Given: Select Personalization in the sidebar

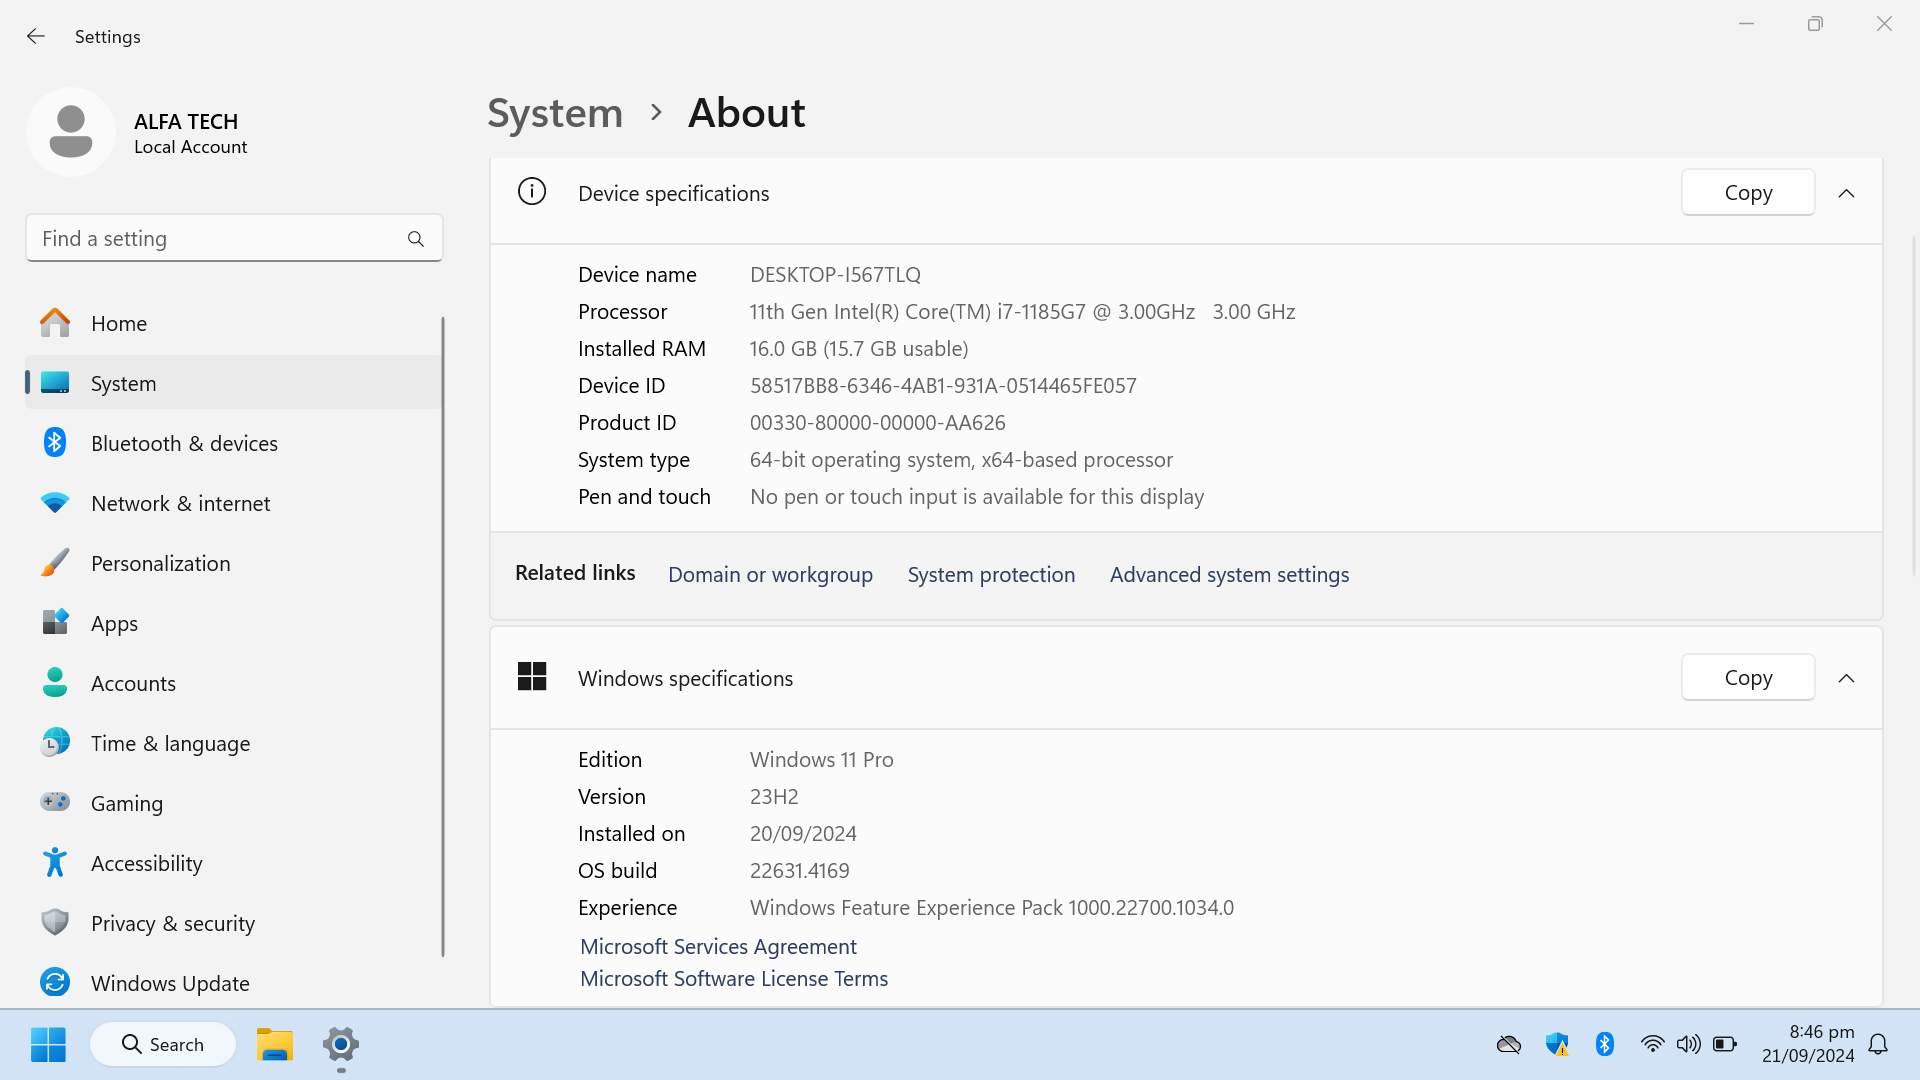Looking at the screenshot, I should [233, 563].
